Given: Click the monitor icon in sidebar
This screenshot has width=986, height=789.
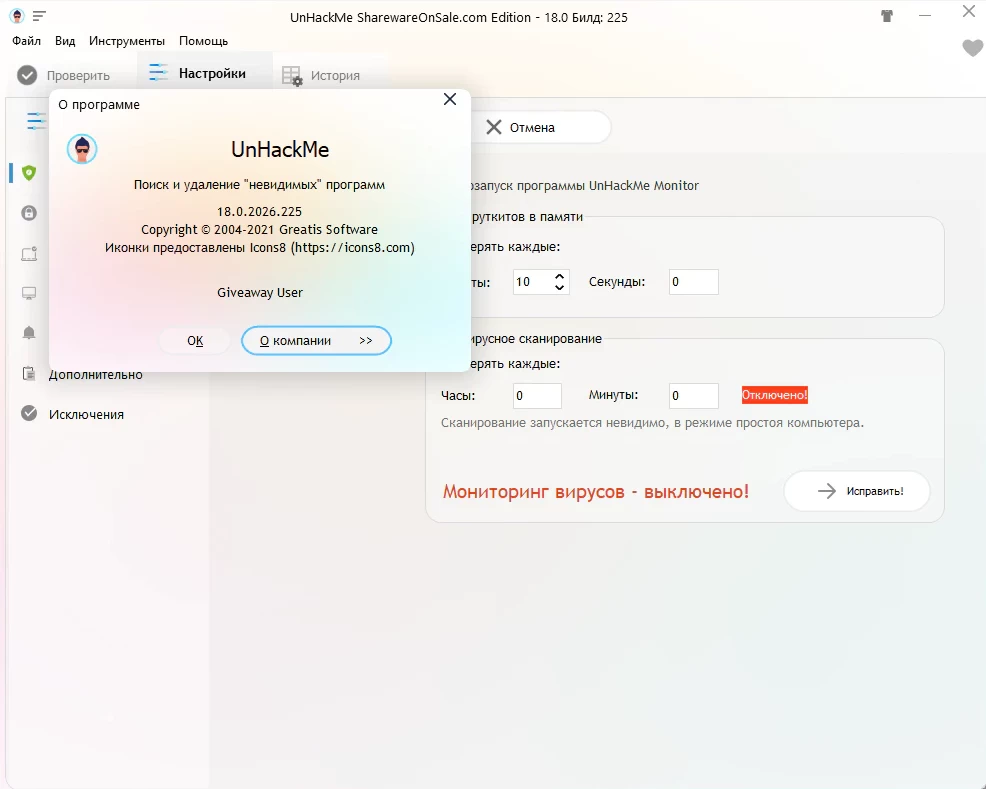Looking at the screenshot, I should [29, 294].
